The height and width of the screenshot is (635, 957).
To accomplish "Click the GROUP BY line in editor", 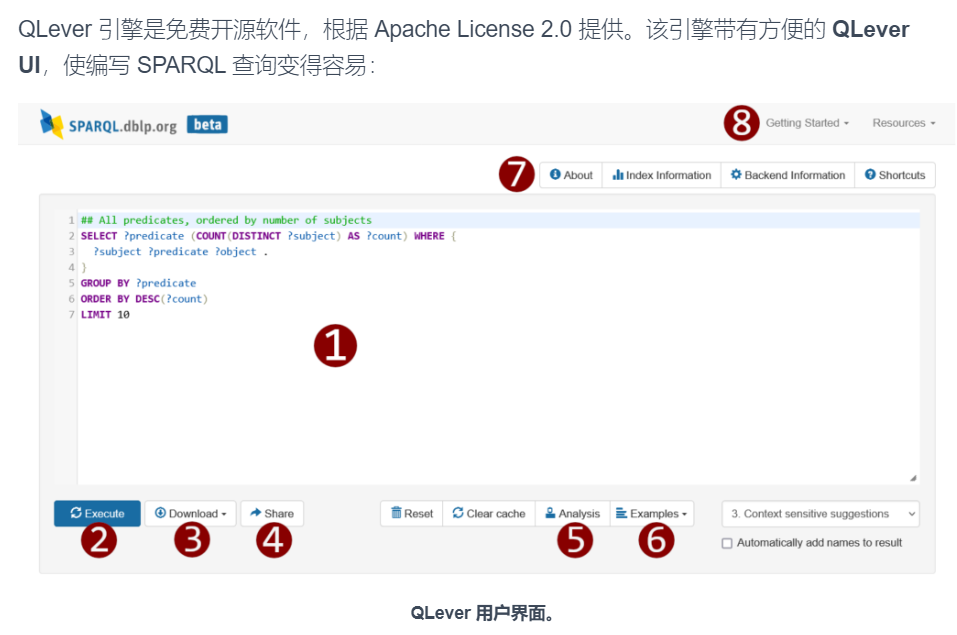I will [139, 283].
